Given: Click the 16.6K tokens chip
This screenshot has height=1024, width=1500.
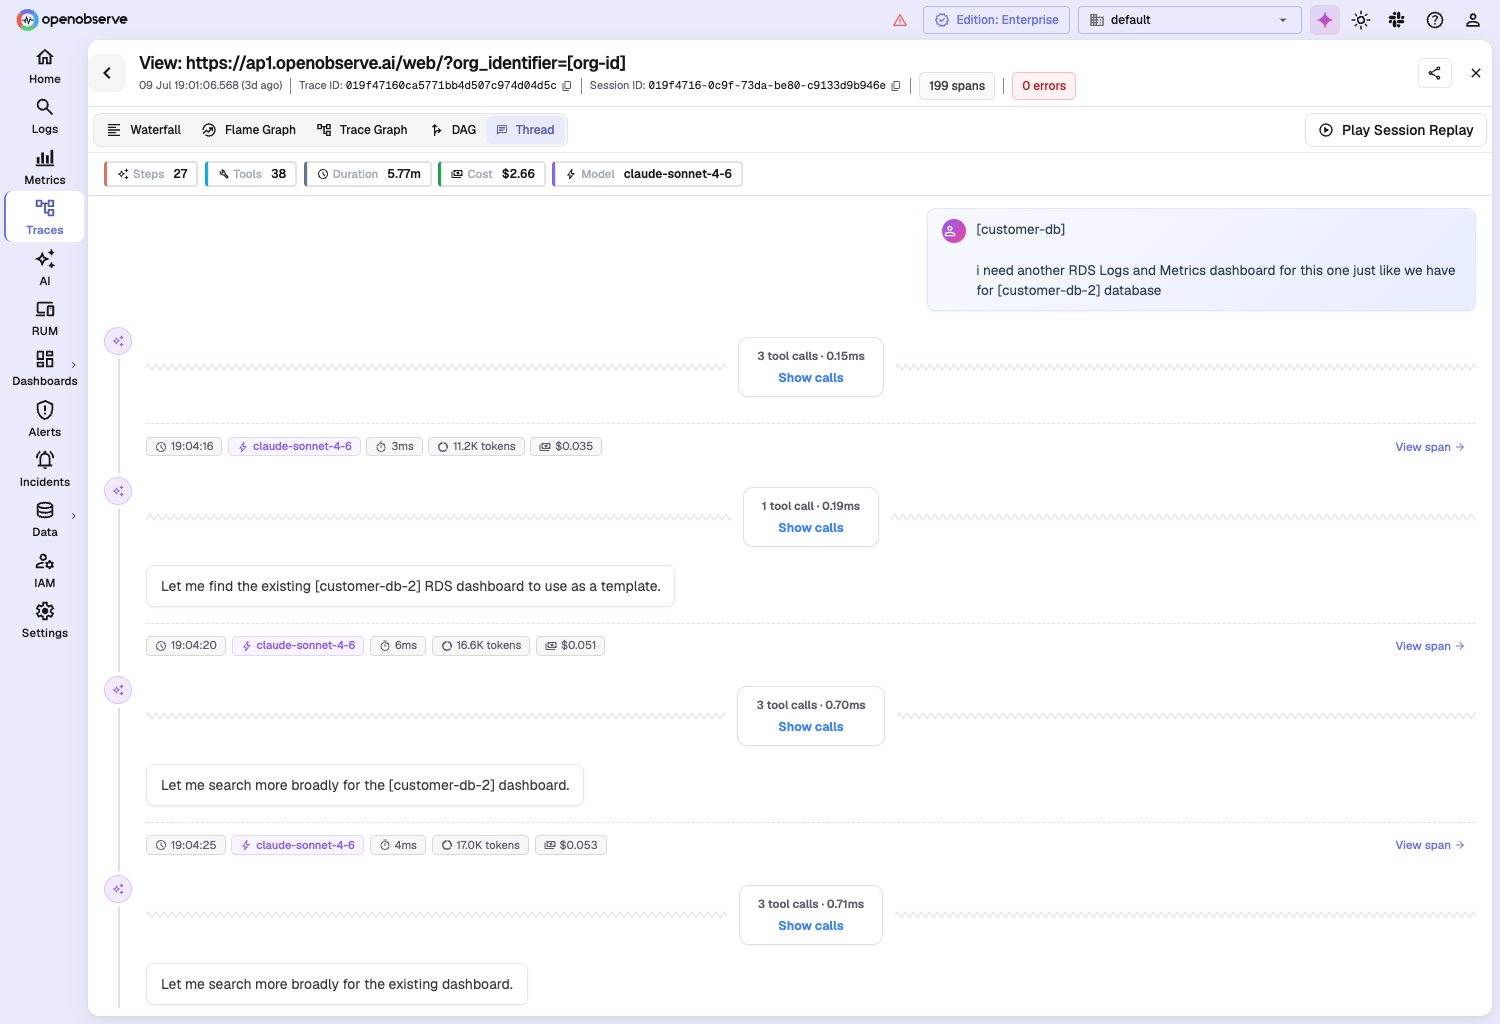Looking at the screenshot, I should (481, 646).
